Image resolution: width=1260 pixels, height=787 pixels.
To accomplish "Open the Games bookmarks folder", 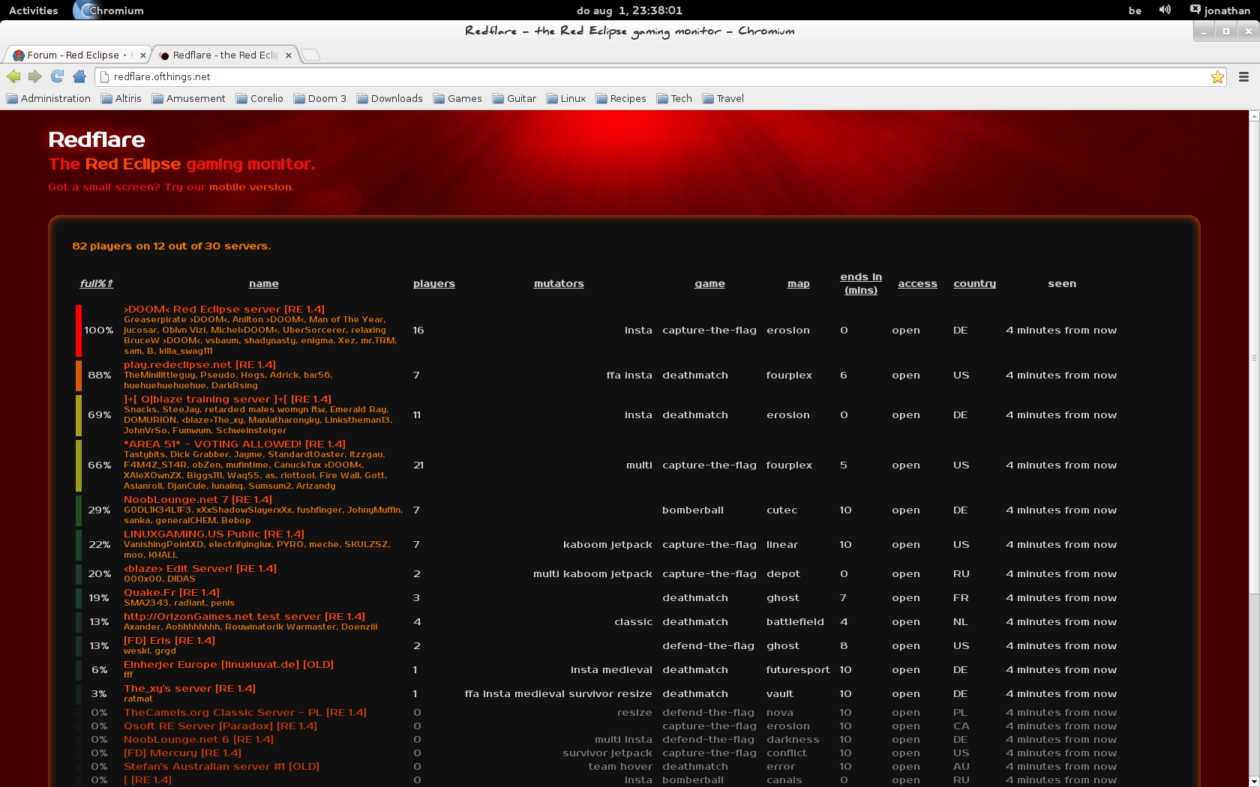I will point(456,99).
